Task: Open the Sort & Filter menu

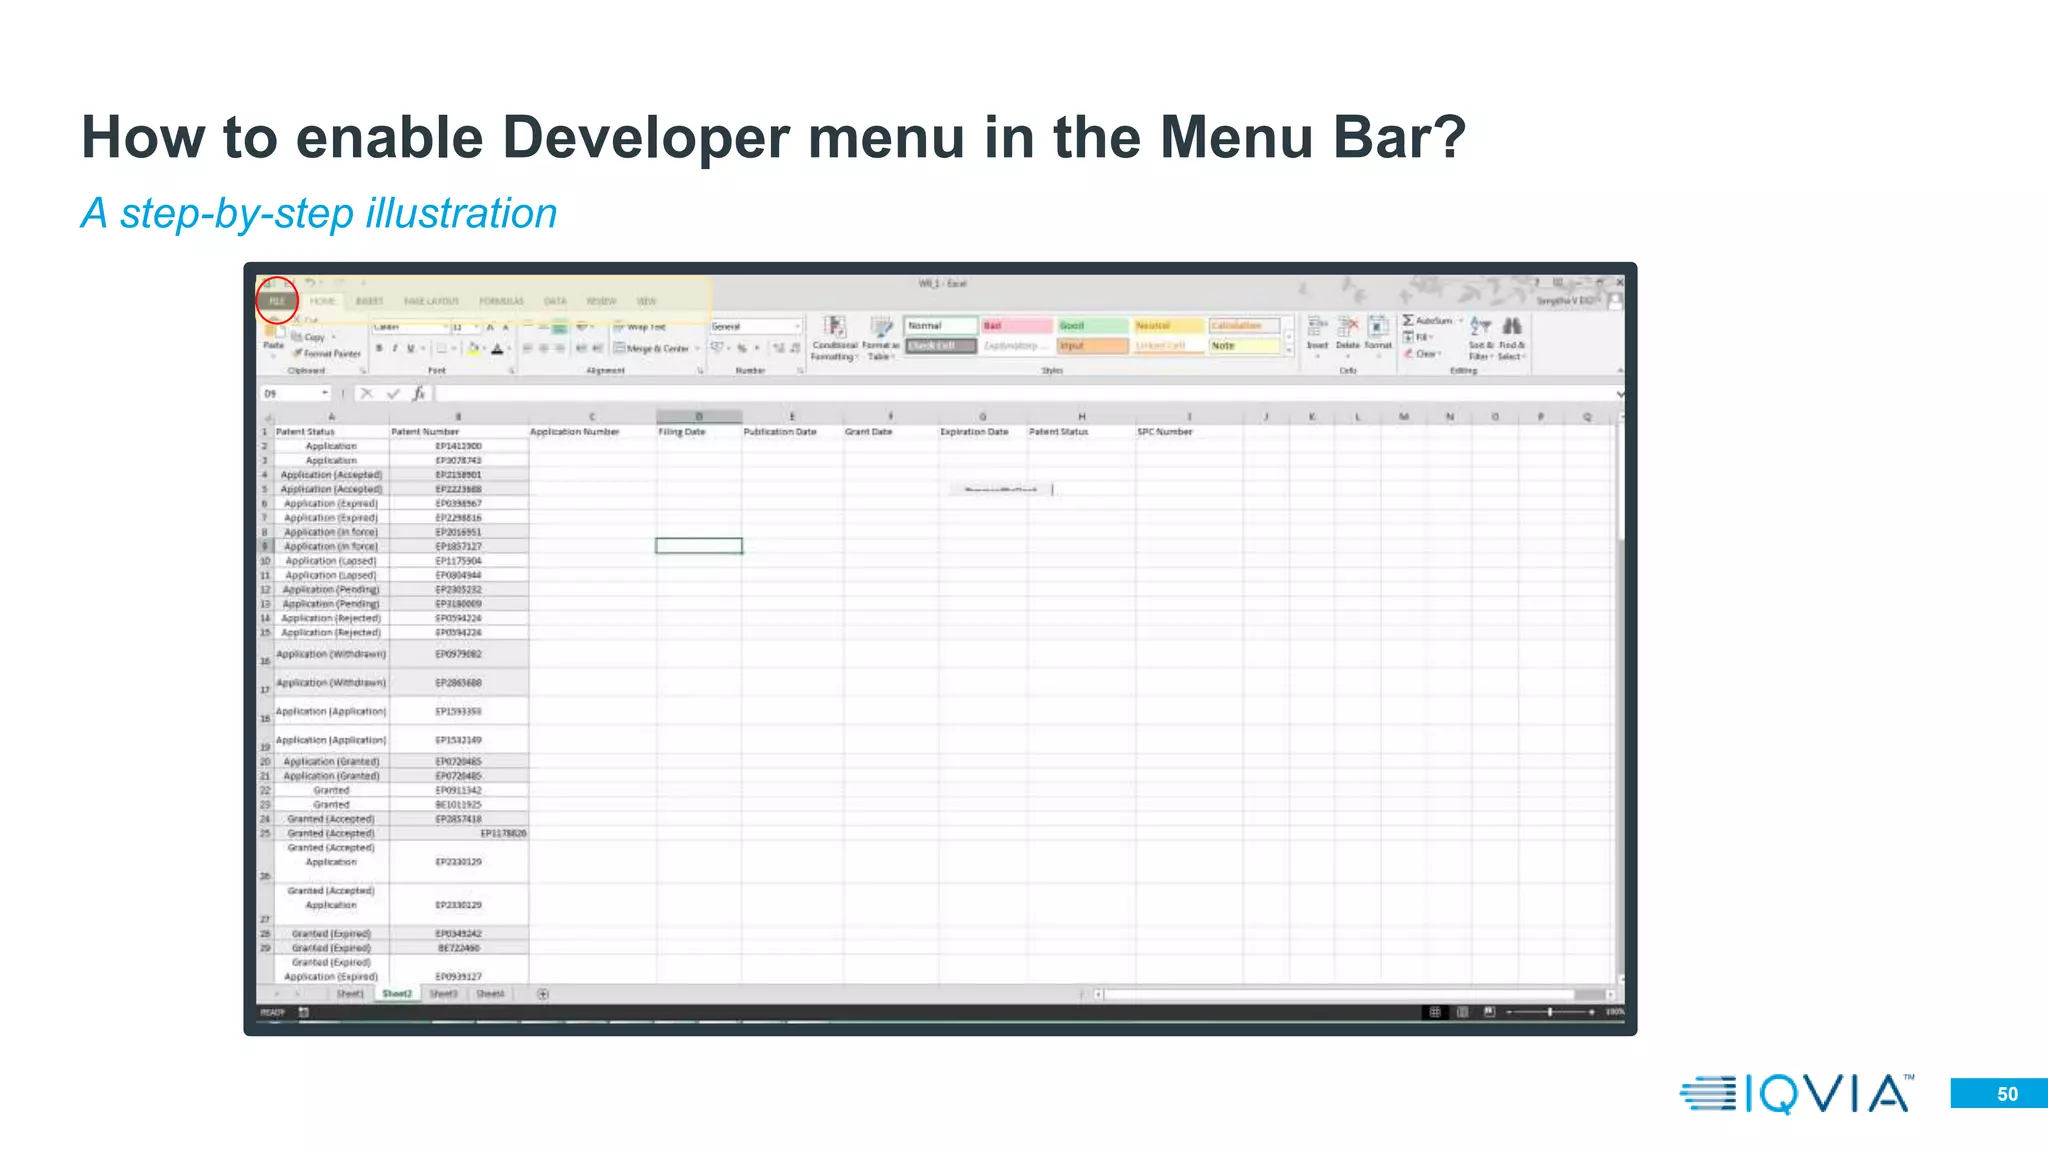Action: 1480,339
